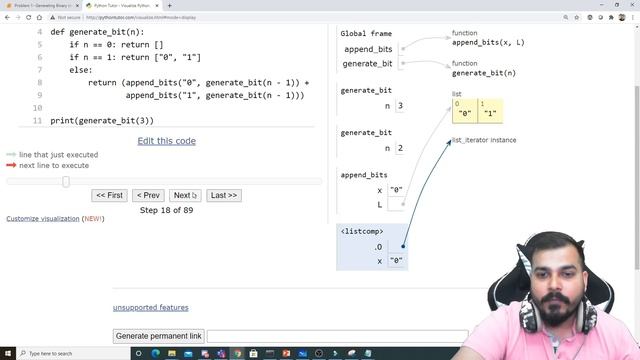Open the Chrome three-dot menu
This screenshot has width=640, height=360.
pos(633,18)
